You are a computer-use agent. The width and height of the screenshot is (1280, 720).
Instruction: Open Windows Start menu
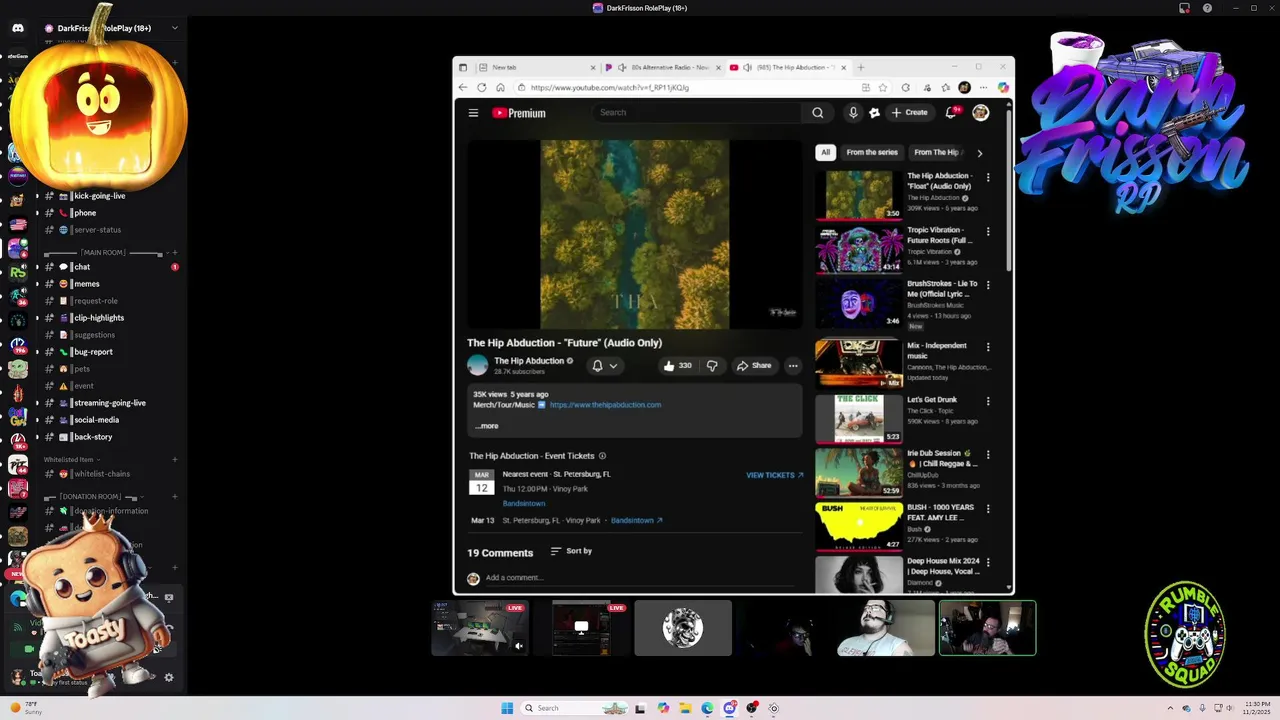click(507, 708)
